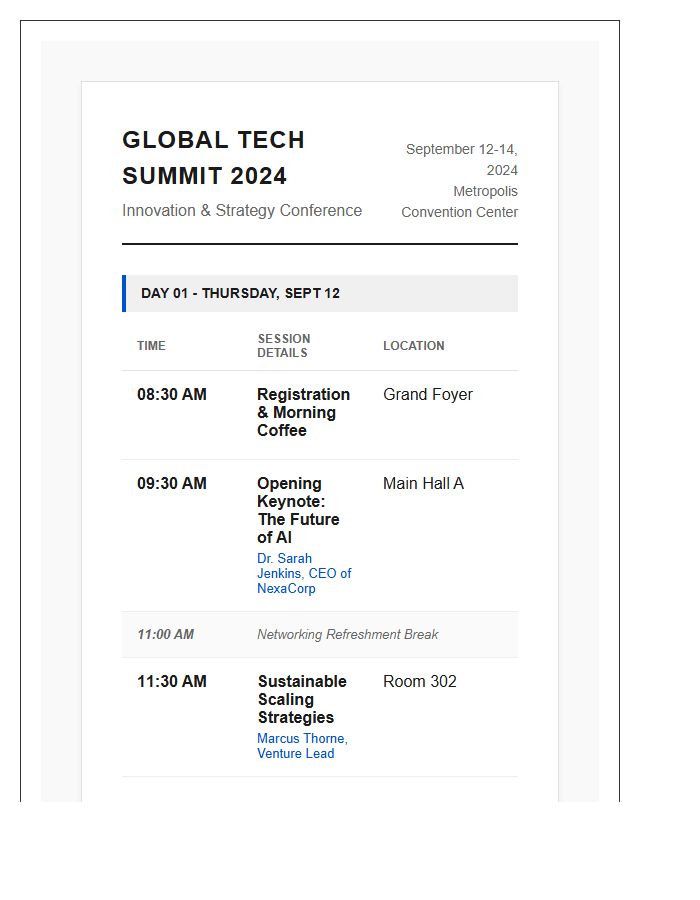Click the Metropolis Convention Center venue text
Screen dimensions: 700x900
pos(459,201)
